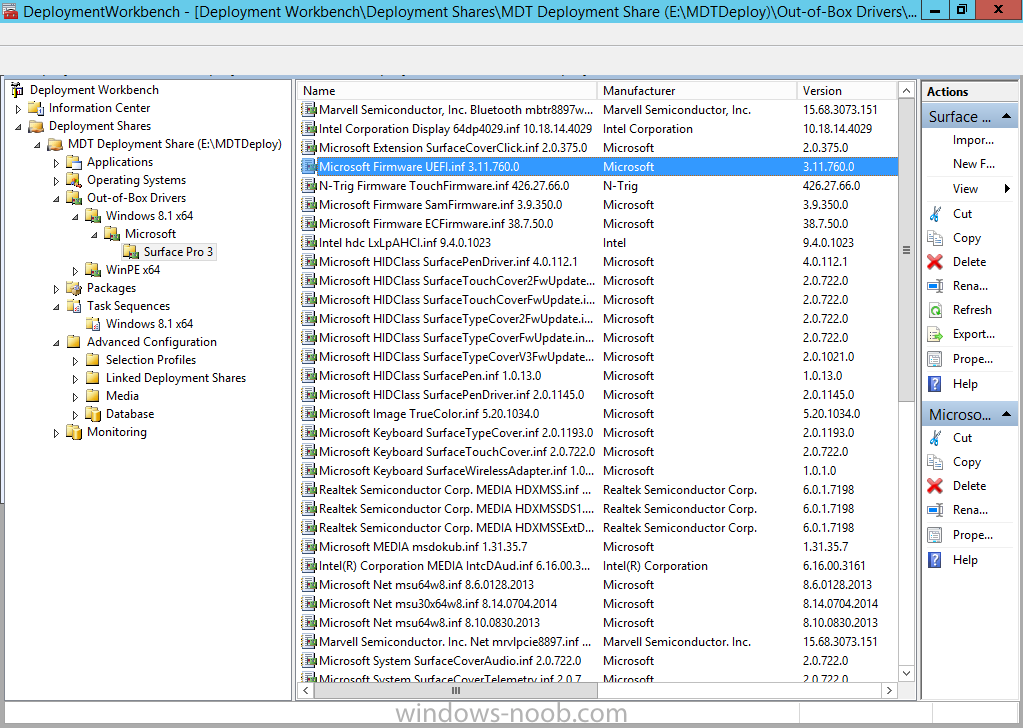Screen dimensions: 1023x728
Task: Expand the Monitoring tree node
Action: point(56,433)
